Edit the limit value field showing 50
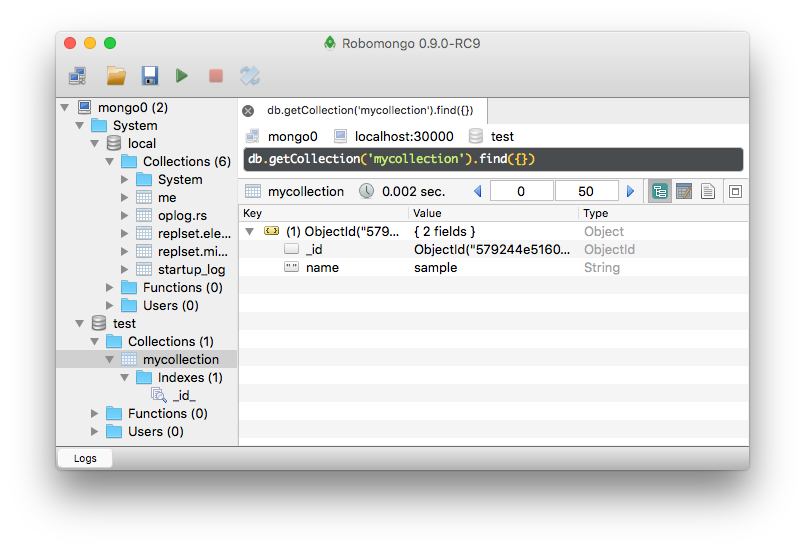 (x=586, y=192)
